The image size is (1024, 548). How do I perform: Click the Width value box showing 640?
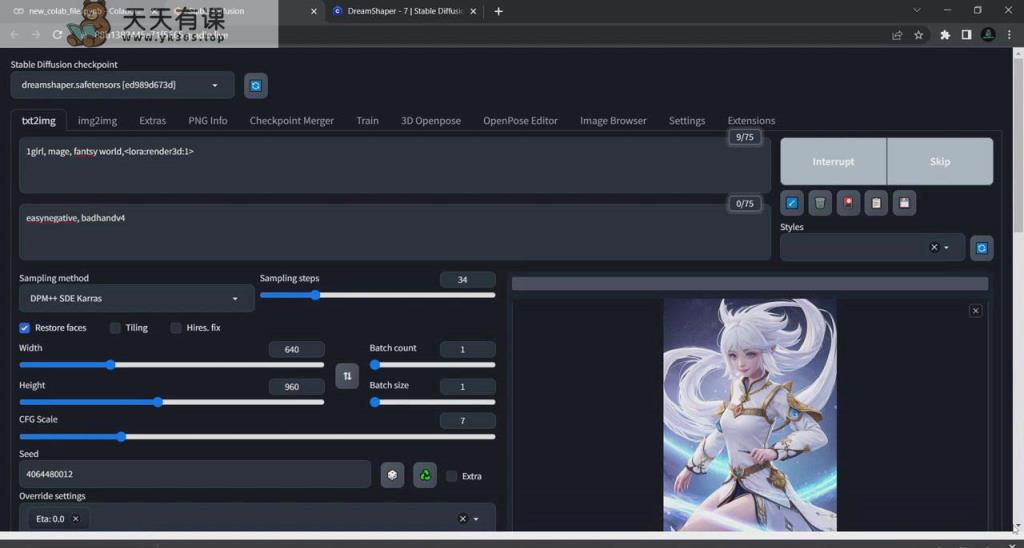click(296, 349)
